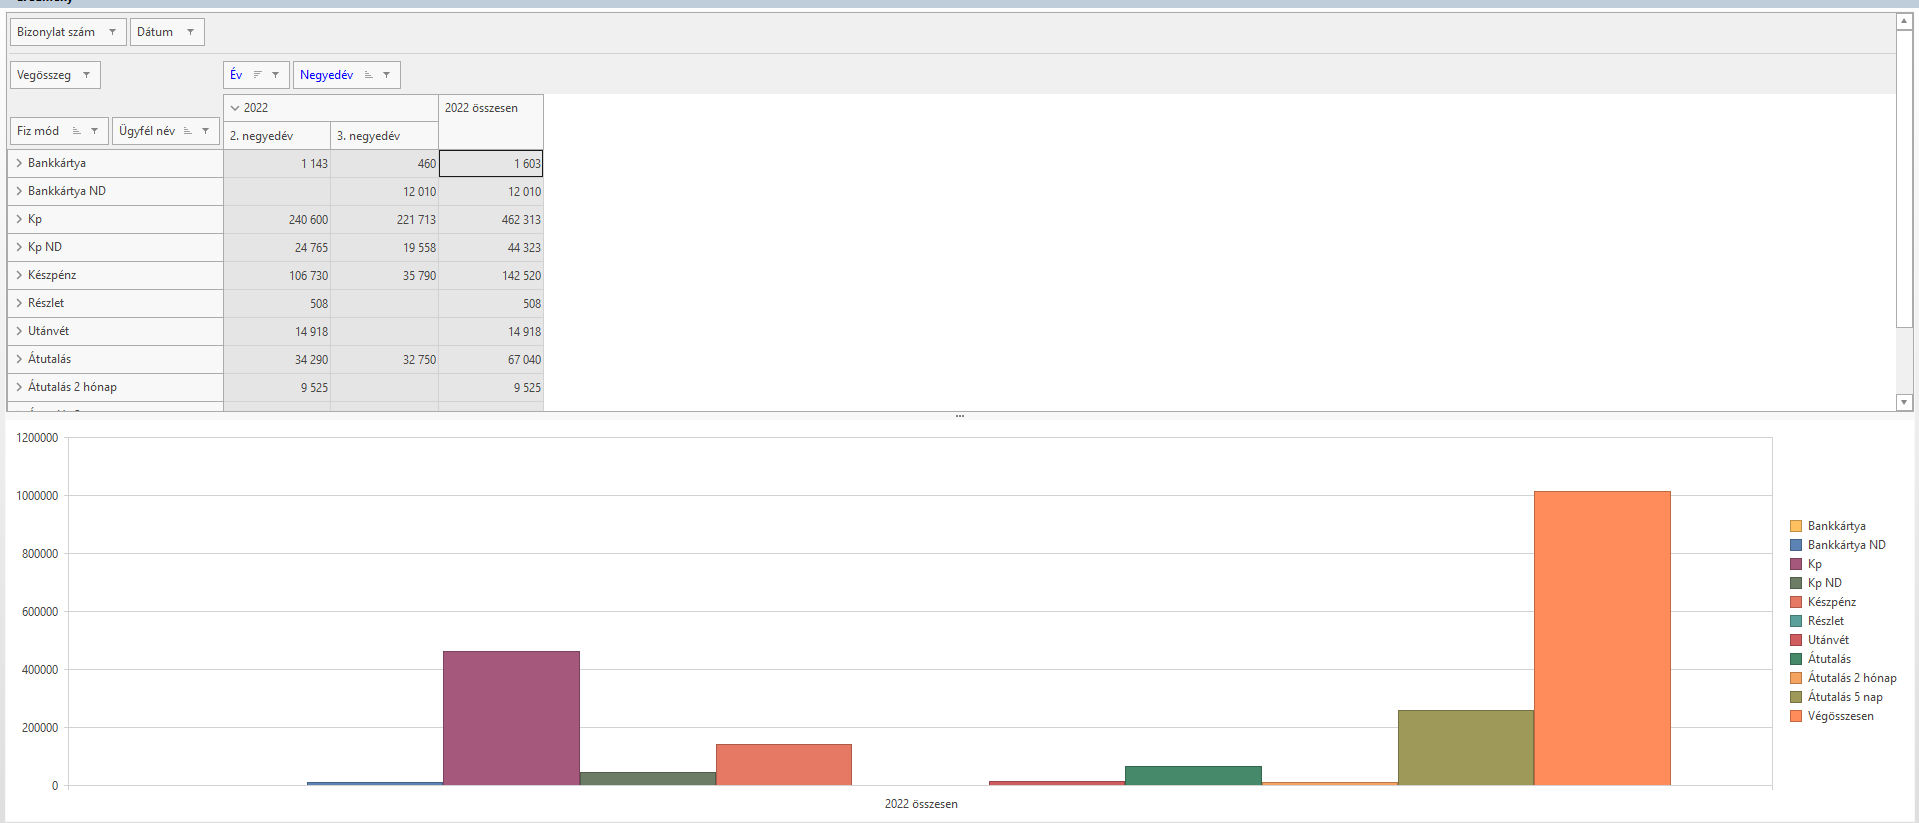Click the Kp total cell 462 313
This screenshot has height=823, width=1919.
[491, 220]
